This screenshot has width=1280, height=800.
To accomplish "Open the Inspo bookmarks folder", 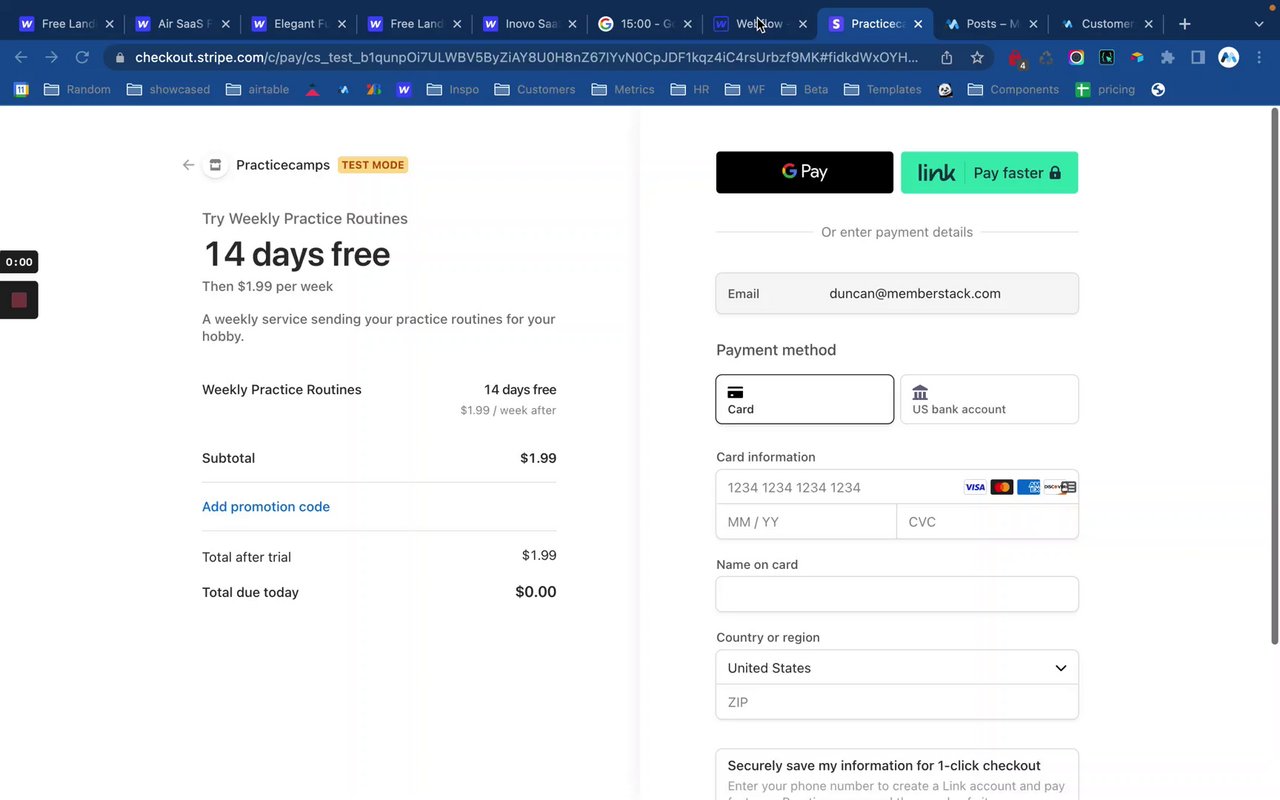I will 453,89.
